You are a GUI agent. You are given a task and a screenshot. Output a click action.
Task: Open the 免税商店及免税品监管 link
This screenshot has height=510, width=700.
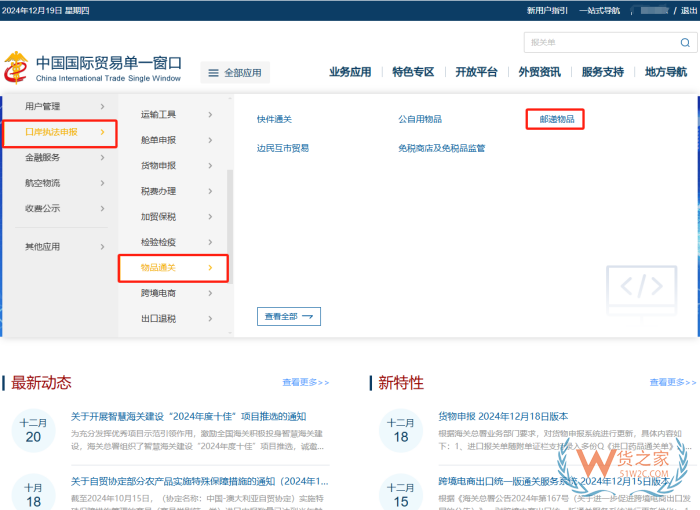[x=441, y=148]
